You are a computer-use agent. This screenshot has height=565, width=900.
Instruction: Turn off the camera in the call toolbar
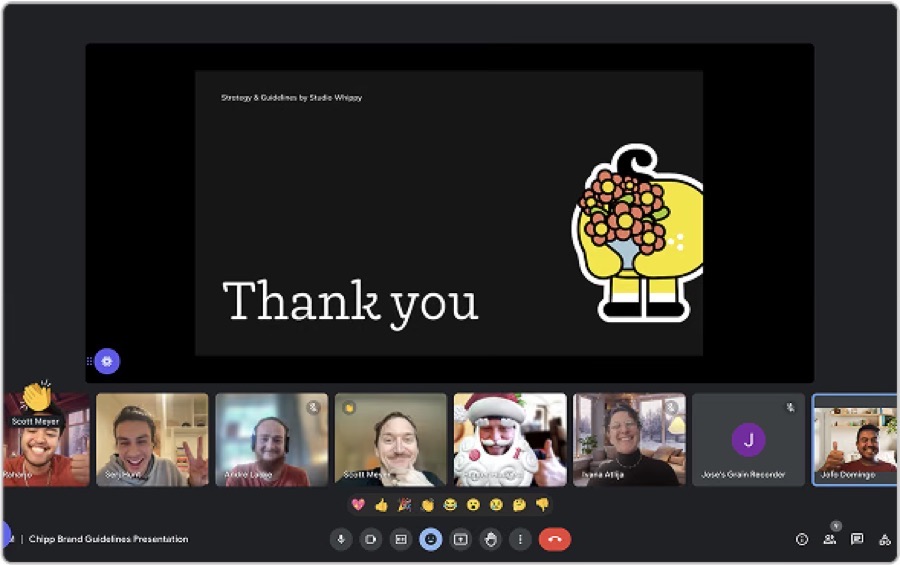pos(371,539)
